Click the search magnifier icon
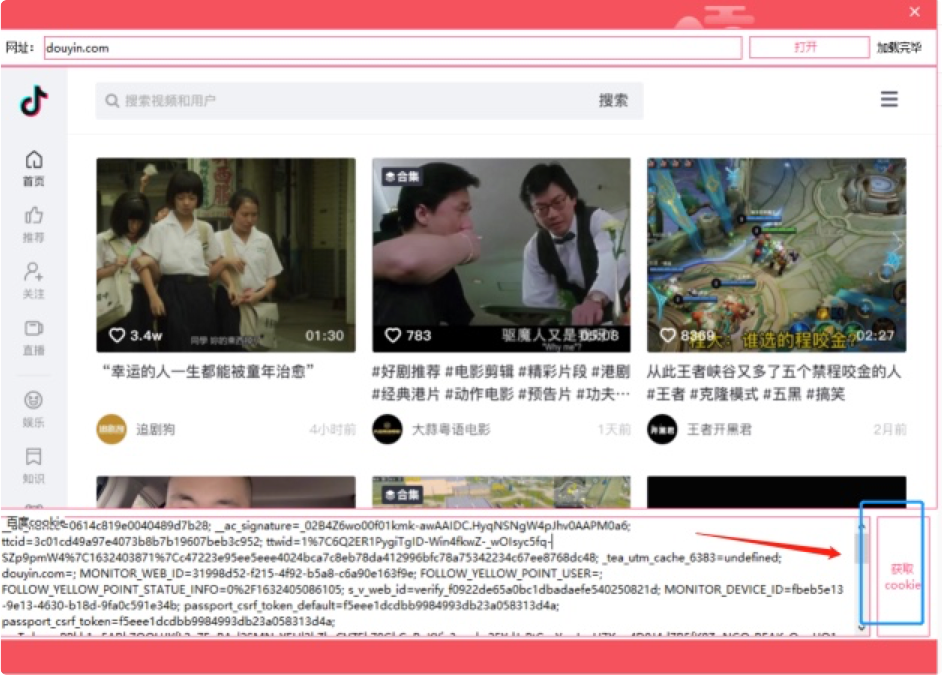942x676 pixels. coord(112,100)
